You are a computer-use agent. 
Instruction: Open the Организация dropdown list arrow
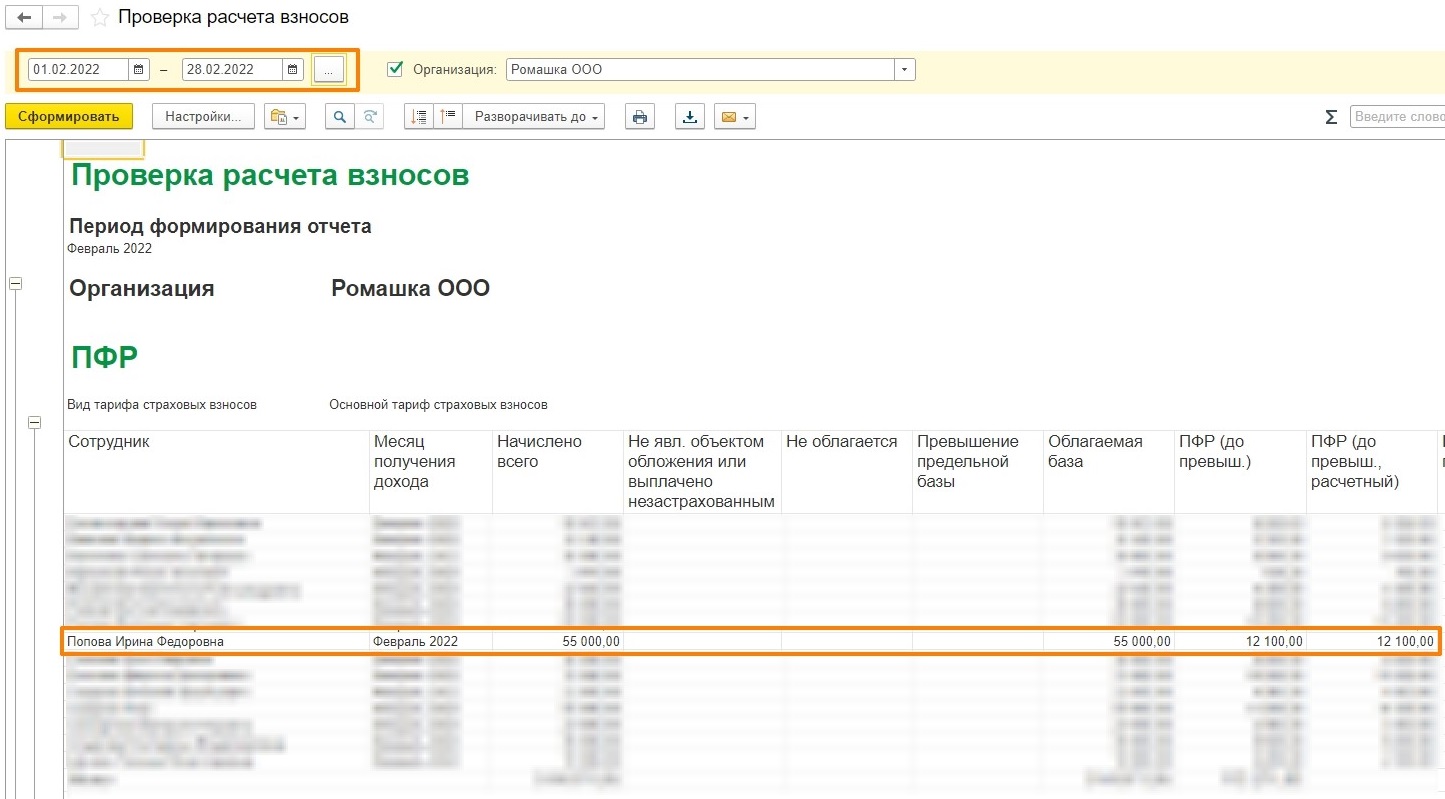tap(905, 70)
